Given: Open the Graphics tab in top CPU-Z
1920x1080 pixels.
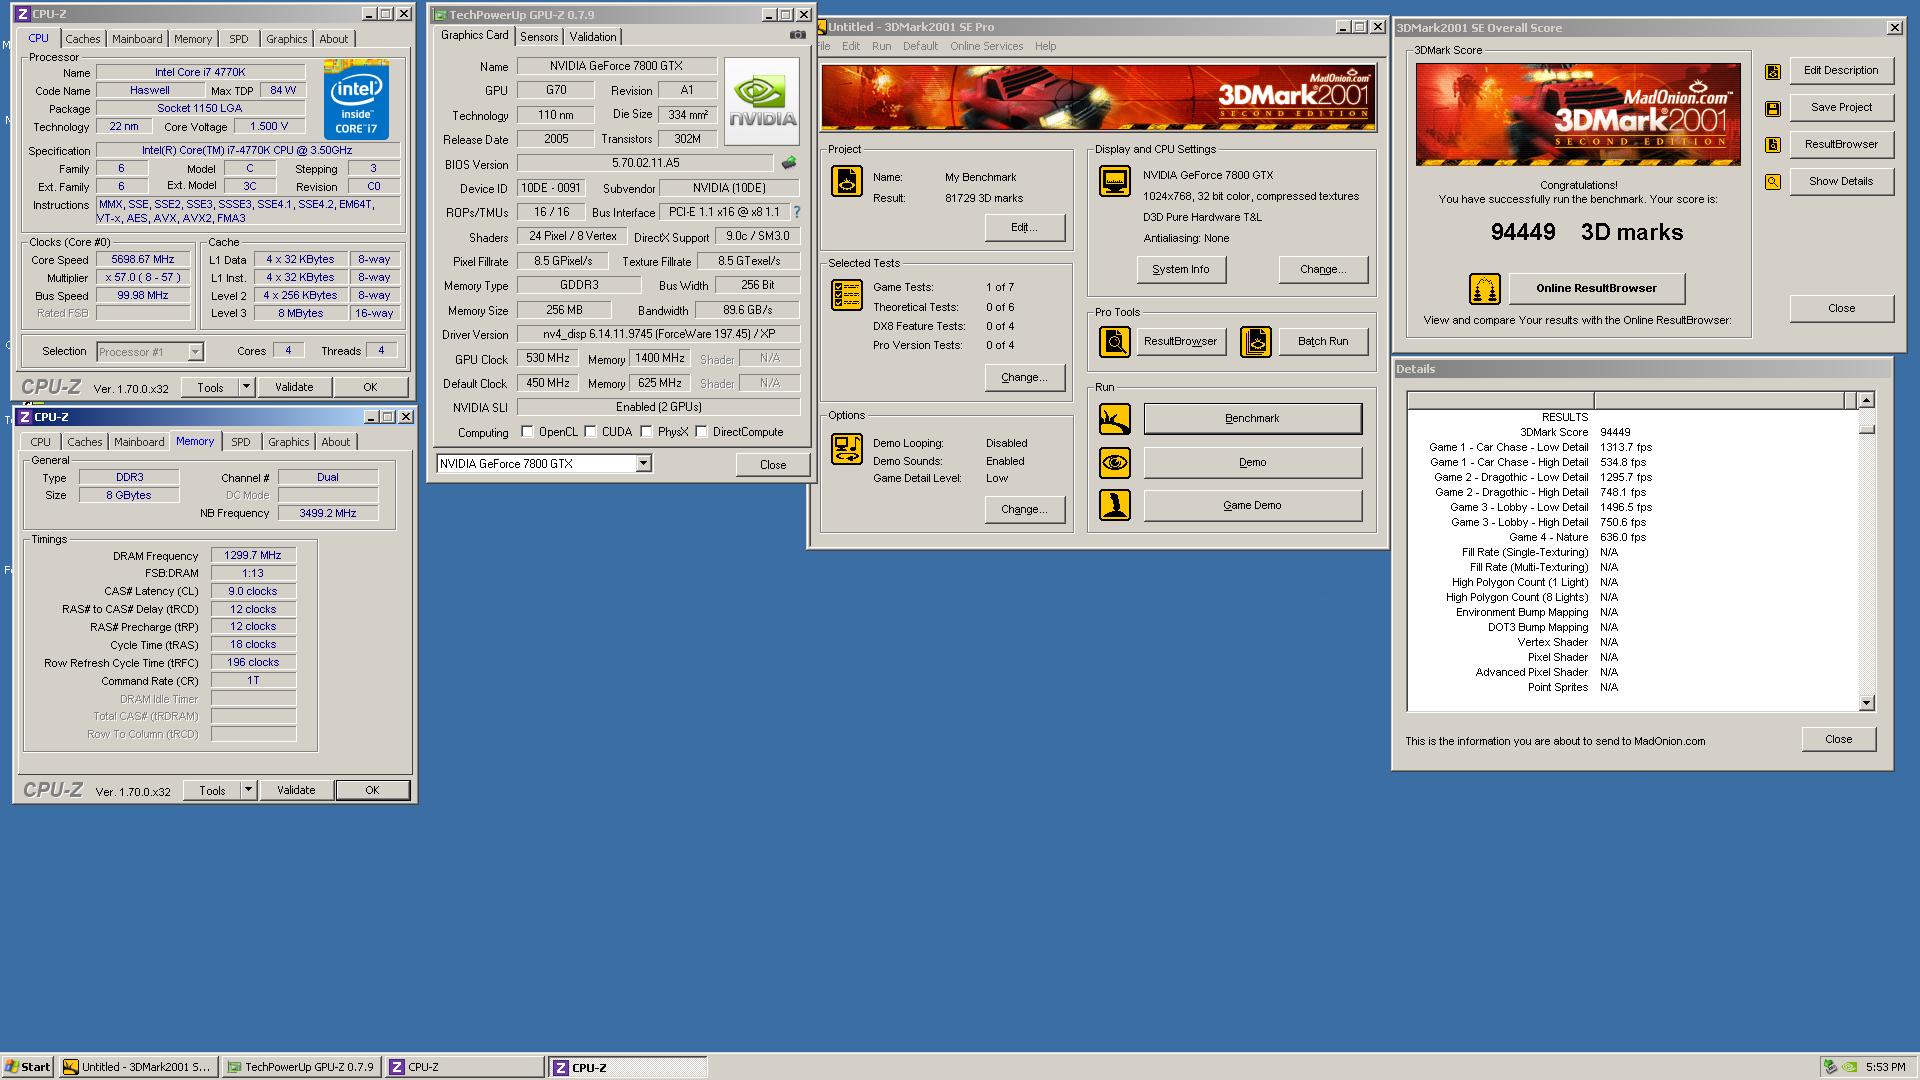Looking at the screenshot, I should tap(286, 39).
